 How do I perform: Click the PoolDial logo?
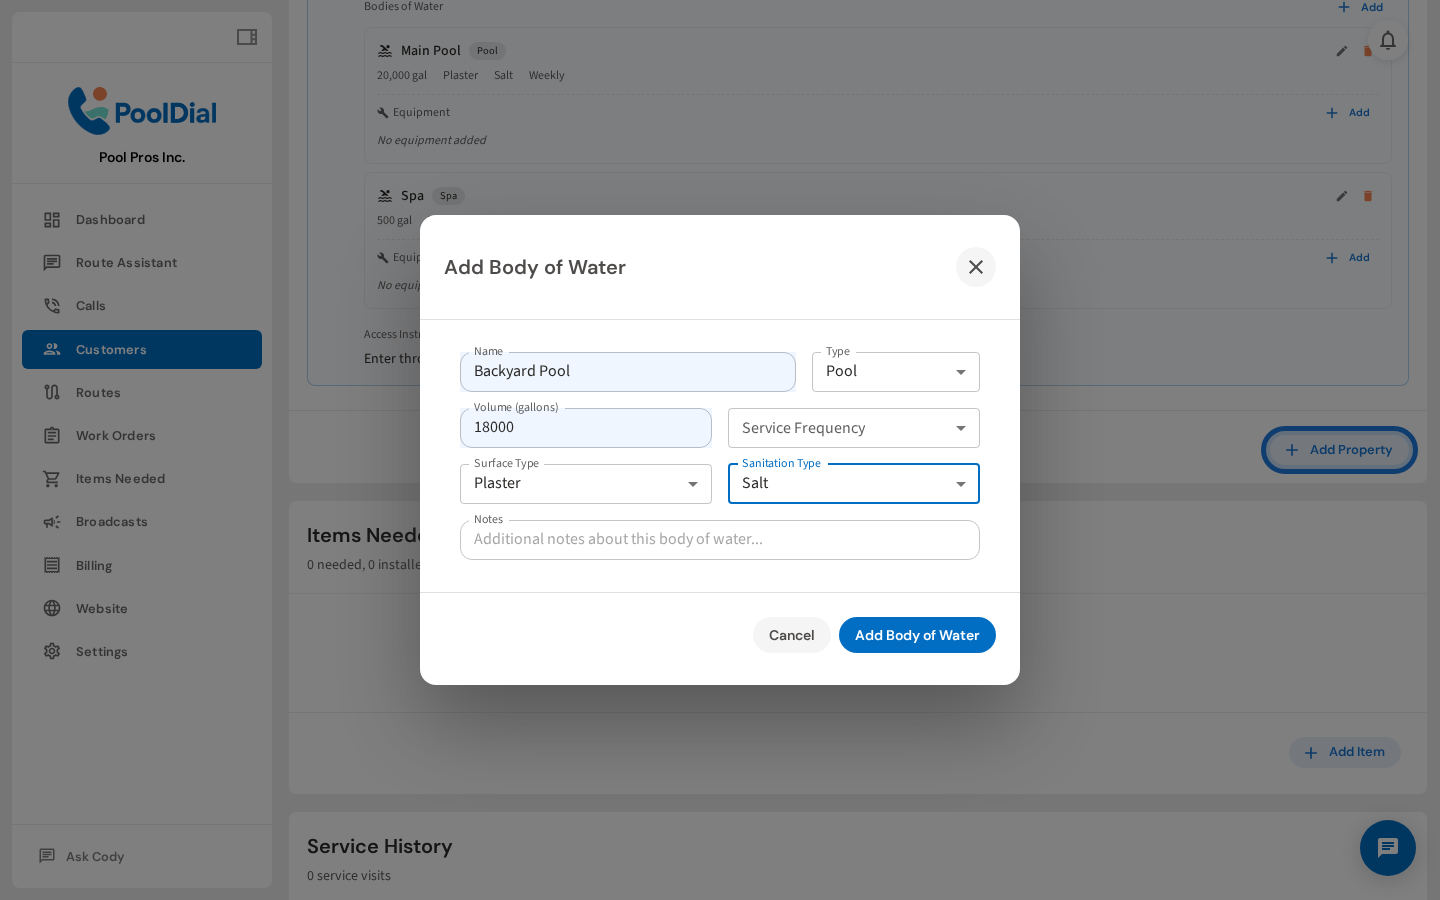142,111
